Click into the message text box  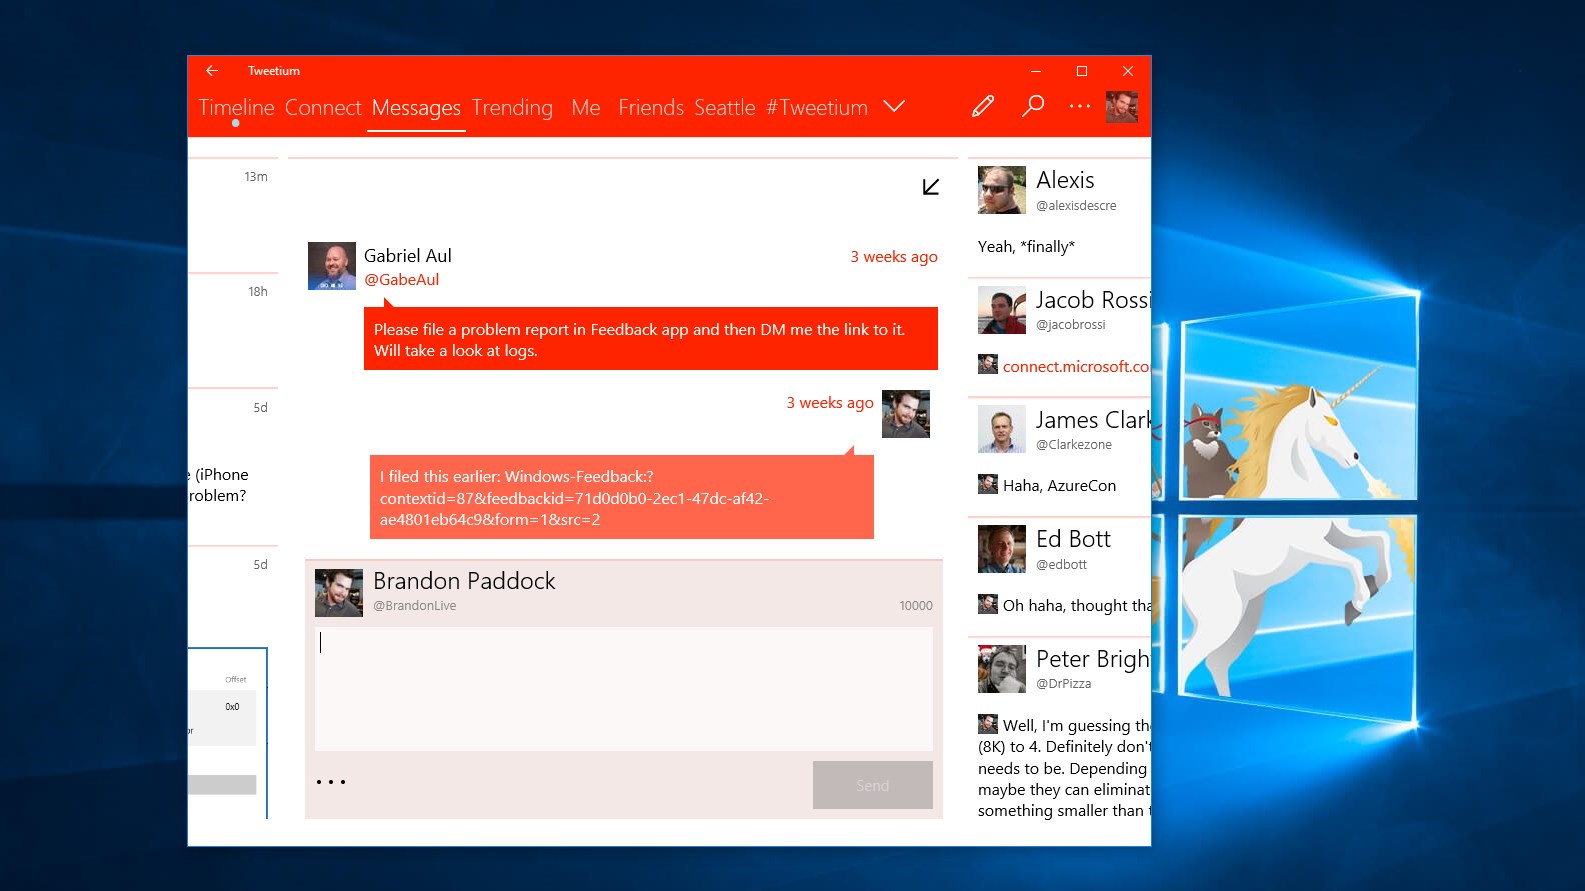[623, 688]
